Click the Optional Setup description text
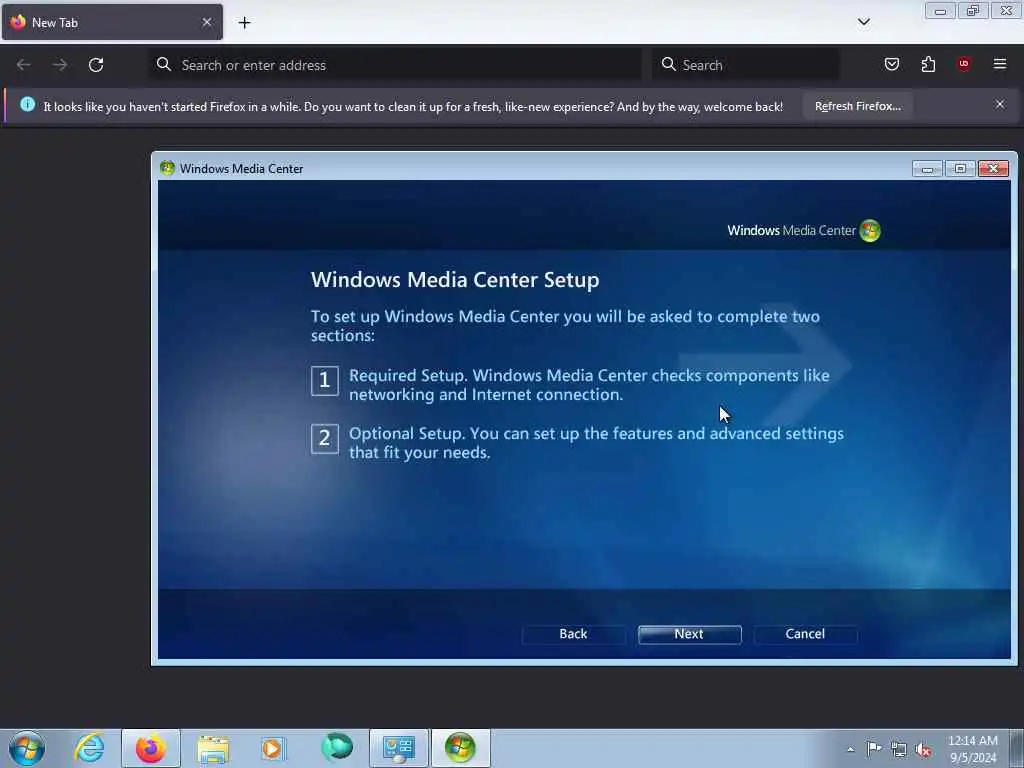 coord(596,443)
